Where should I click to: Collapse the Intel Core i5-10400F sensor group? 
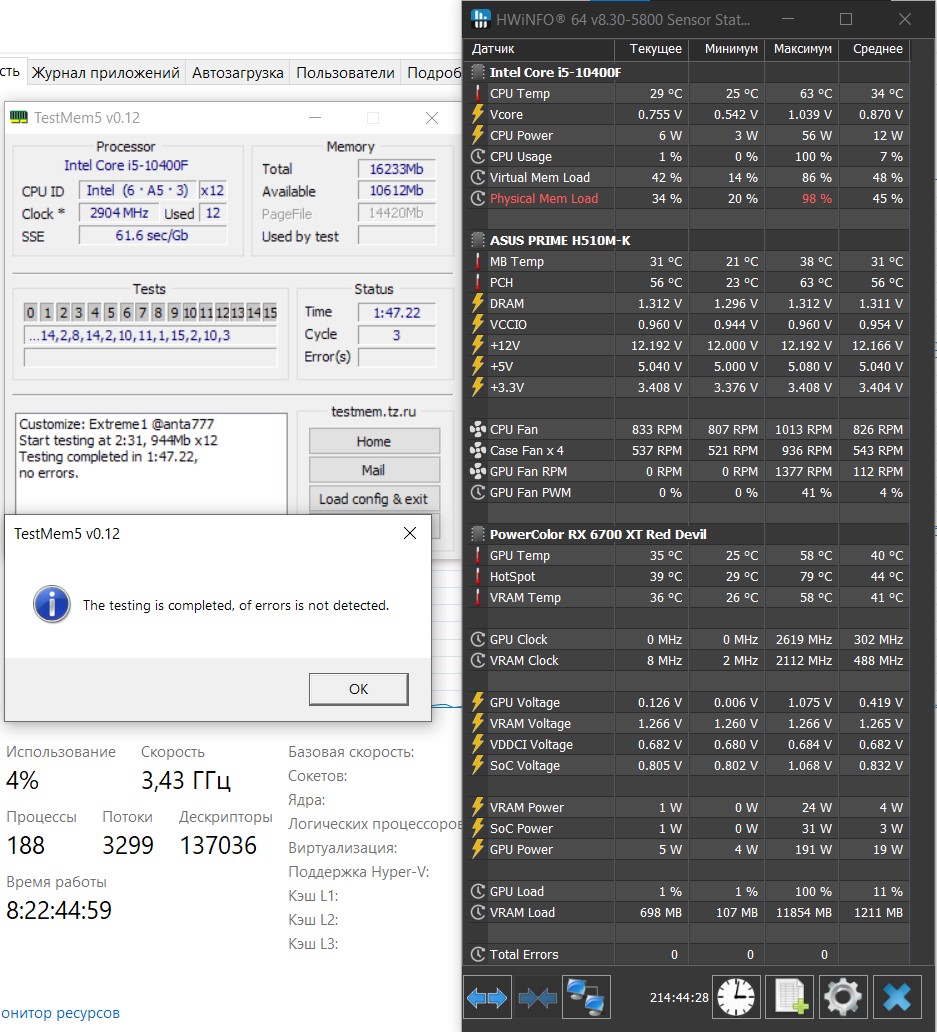coord(555,72)
